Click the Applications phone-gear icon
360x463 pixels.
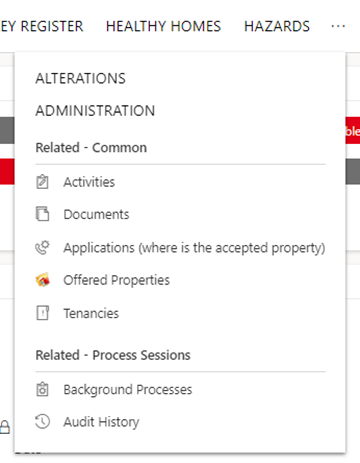point(42,248)
